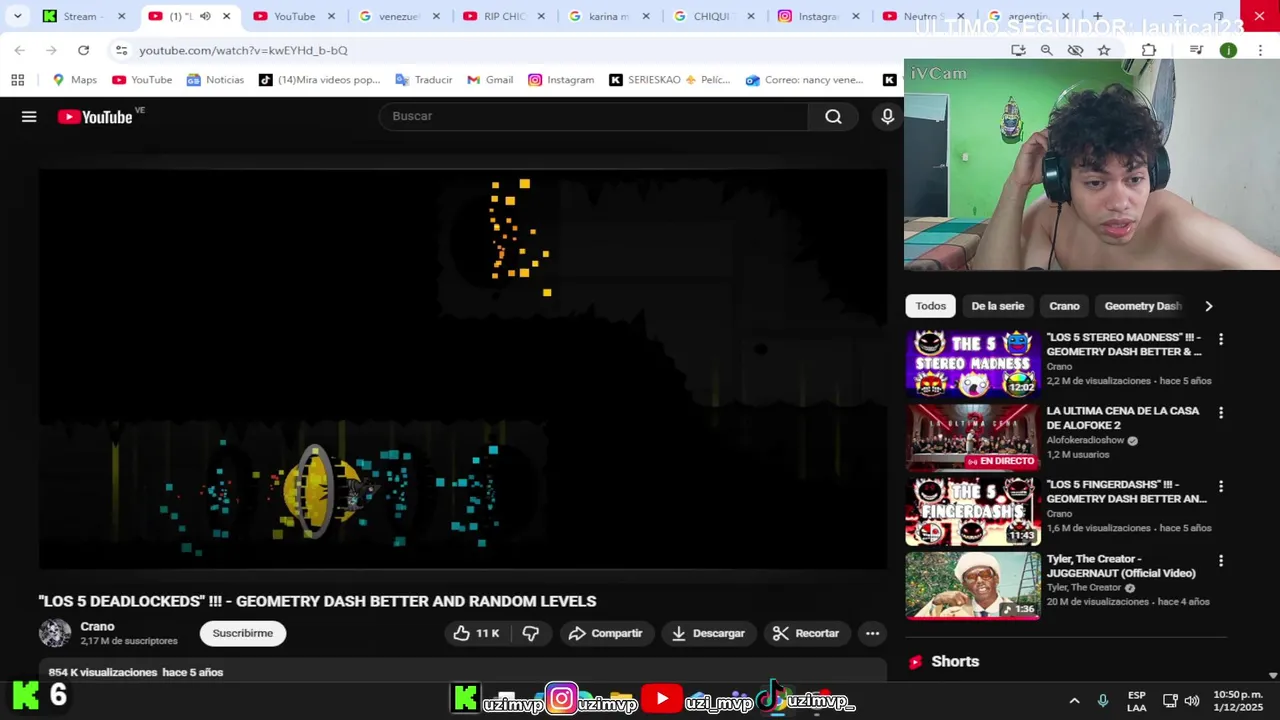This screenshot has width=1280, height=720.
Task: Click the Tyler JUGGERNAUT video thumbnail
Action: (x=973, y=586)
